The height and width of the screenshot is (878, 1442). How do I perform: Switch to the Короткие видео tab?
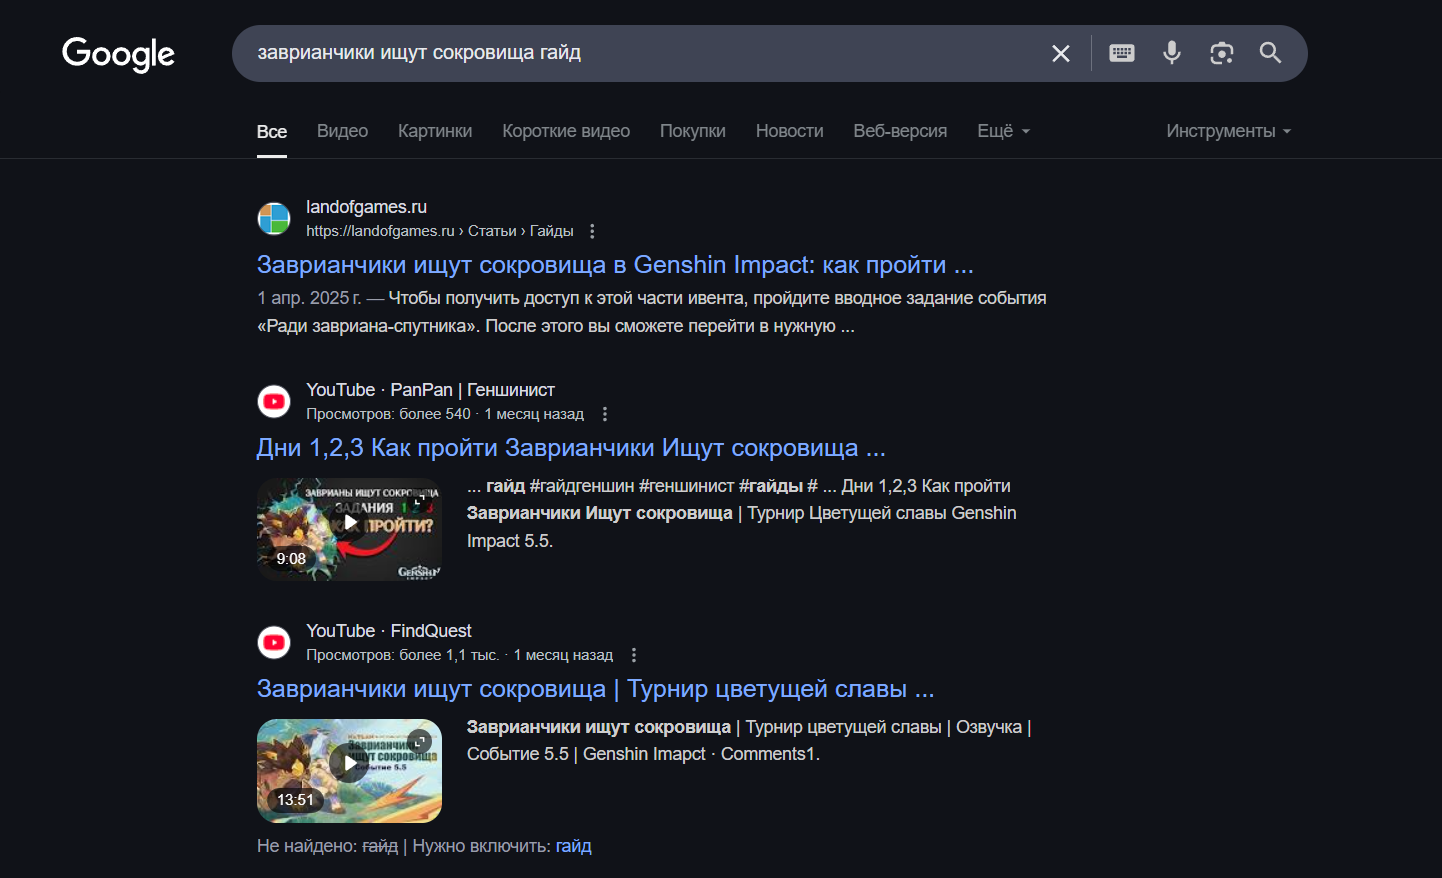coord(566,131)
